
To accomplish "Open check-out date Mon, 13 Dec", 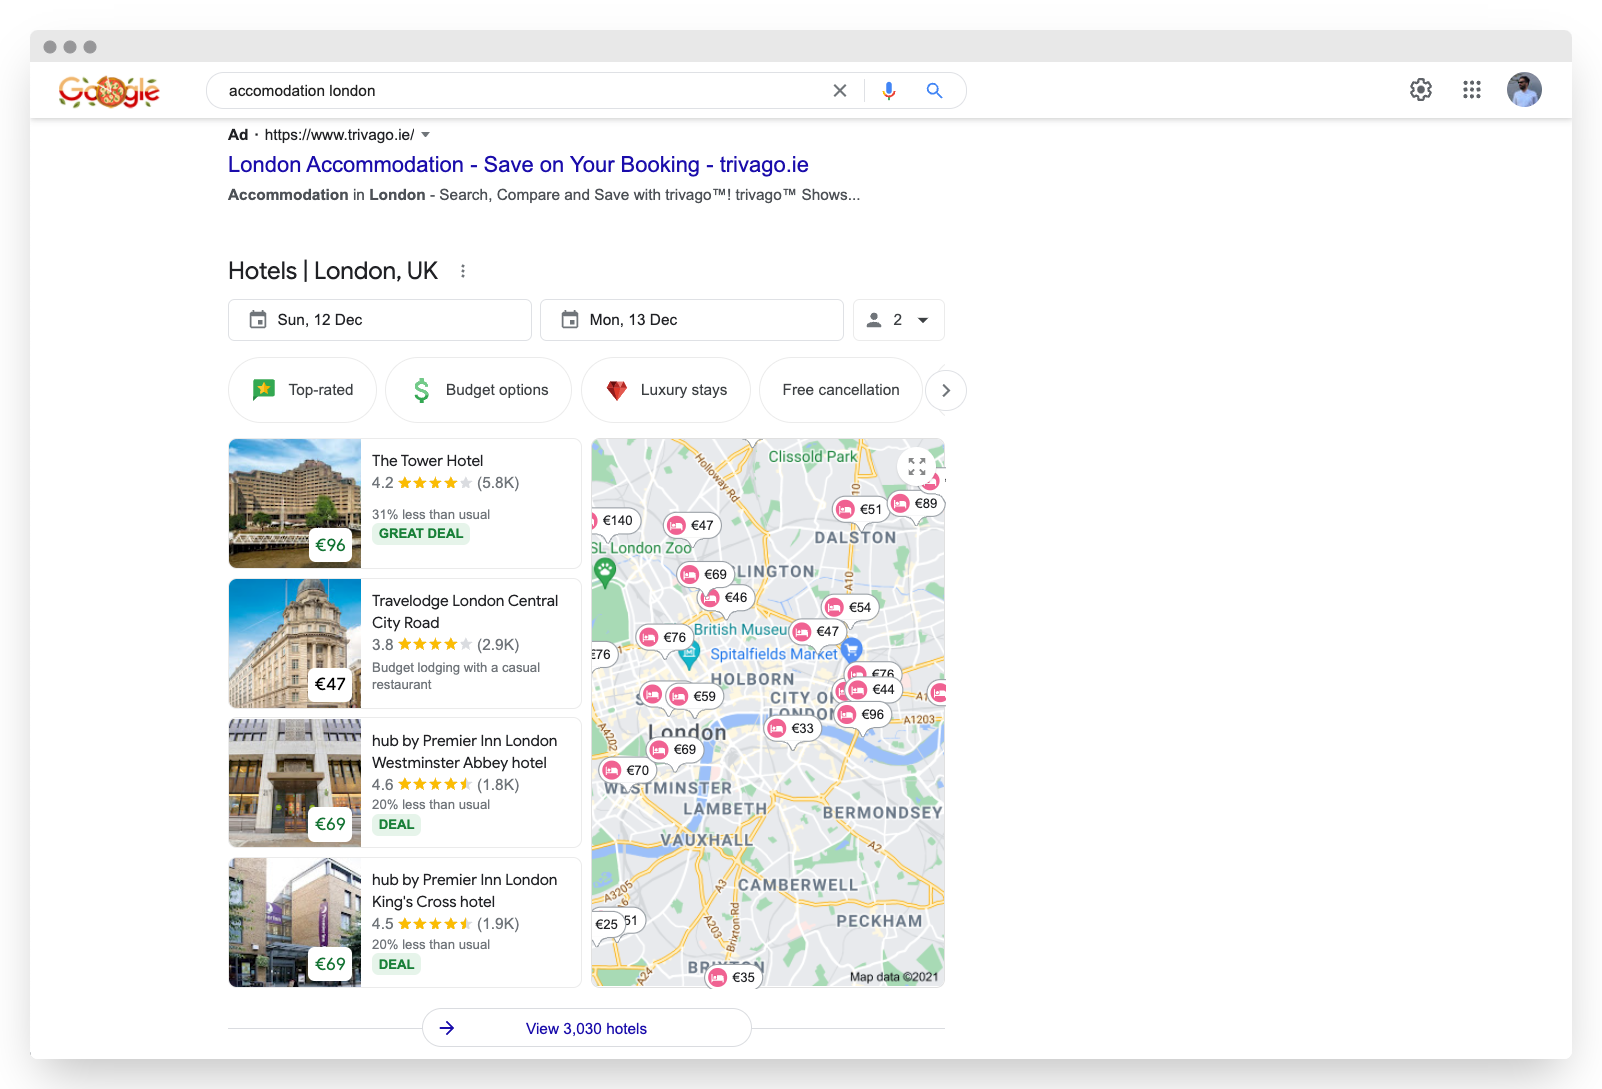I will tap(692, 320).
